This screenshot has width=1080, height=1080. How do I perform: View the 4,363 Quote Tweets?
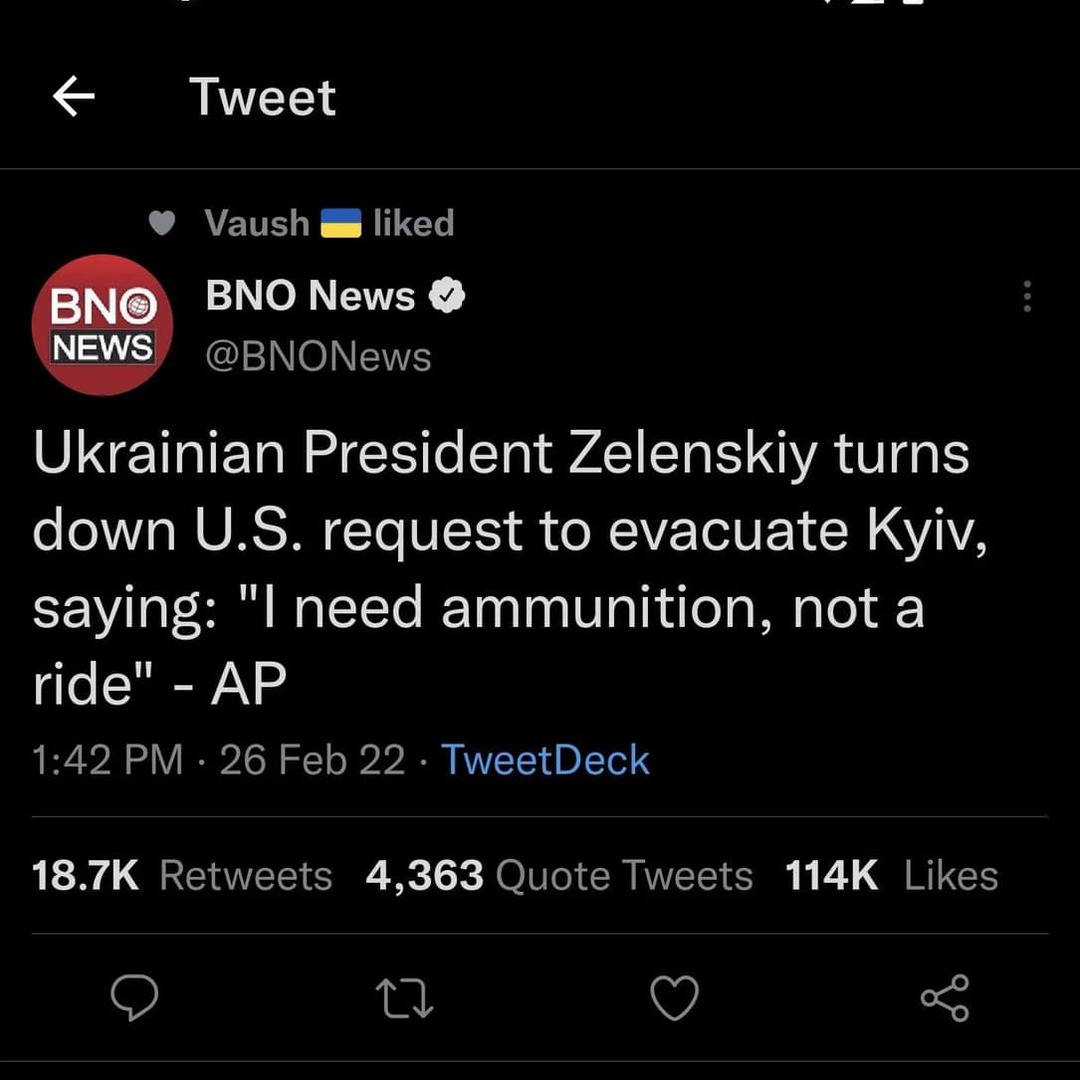pos(559,876)
